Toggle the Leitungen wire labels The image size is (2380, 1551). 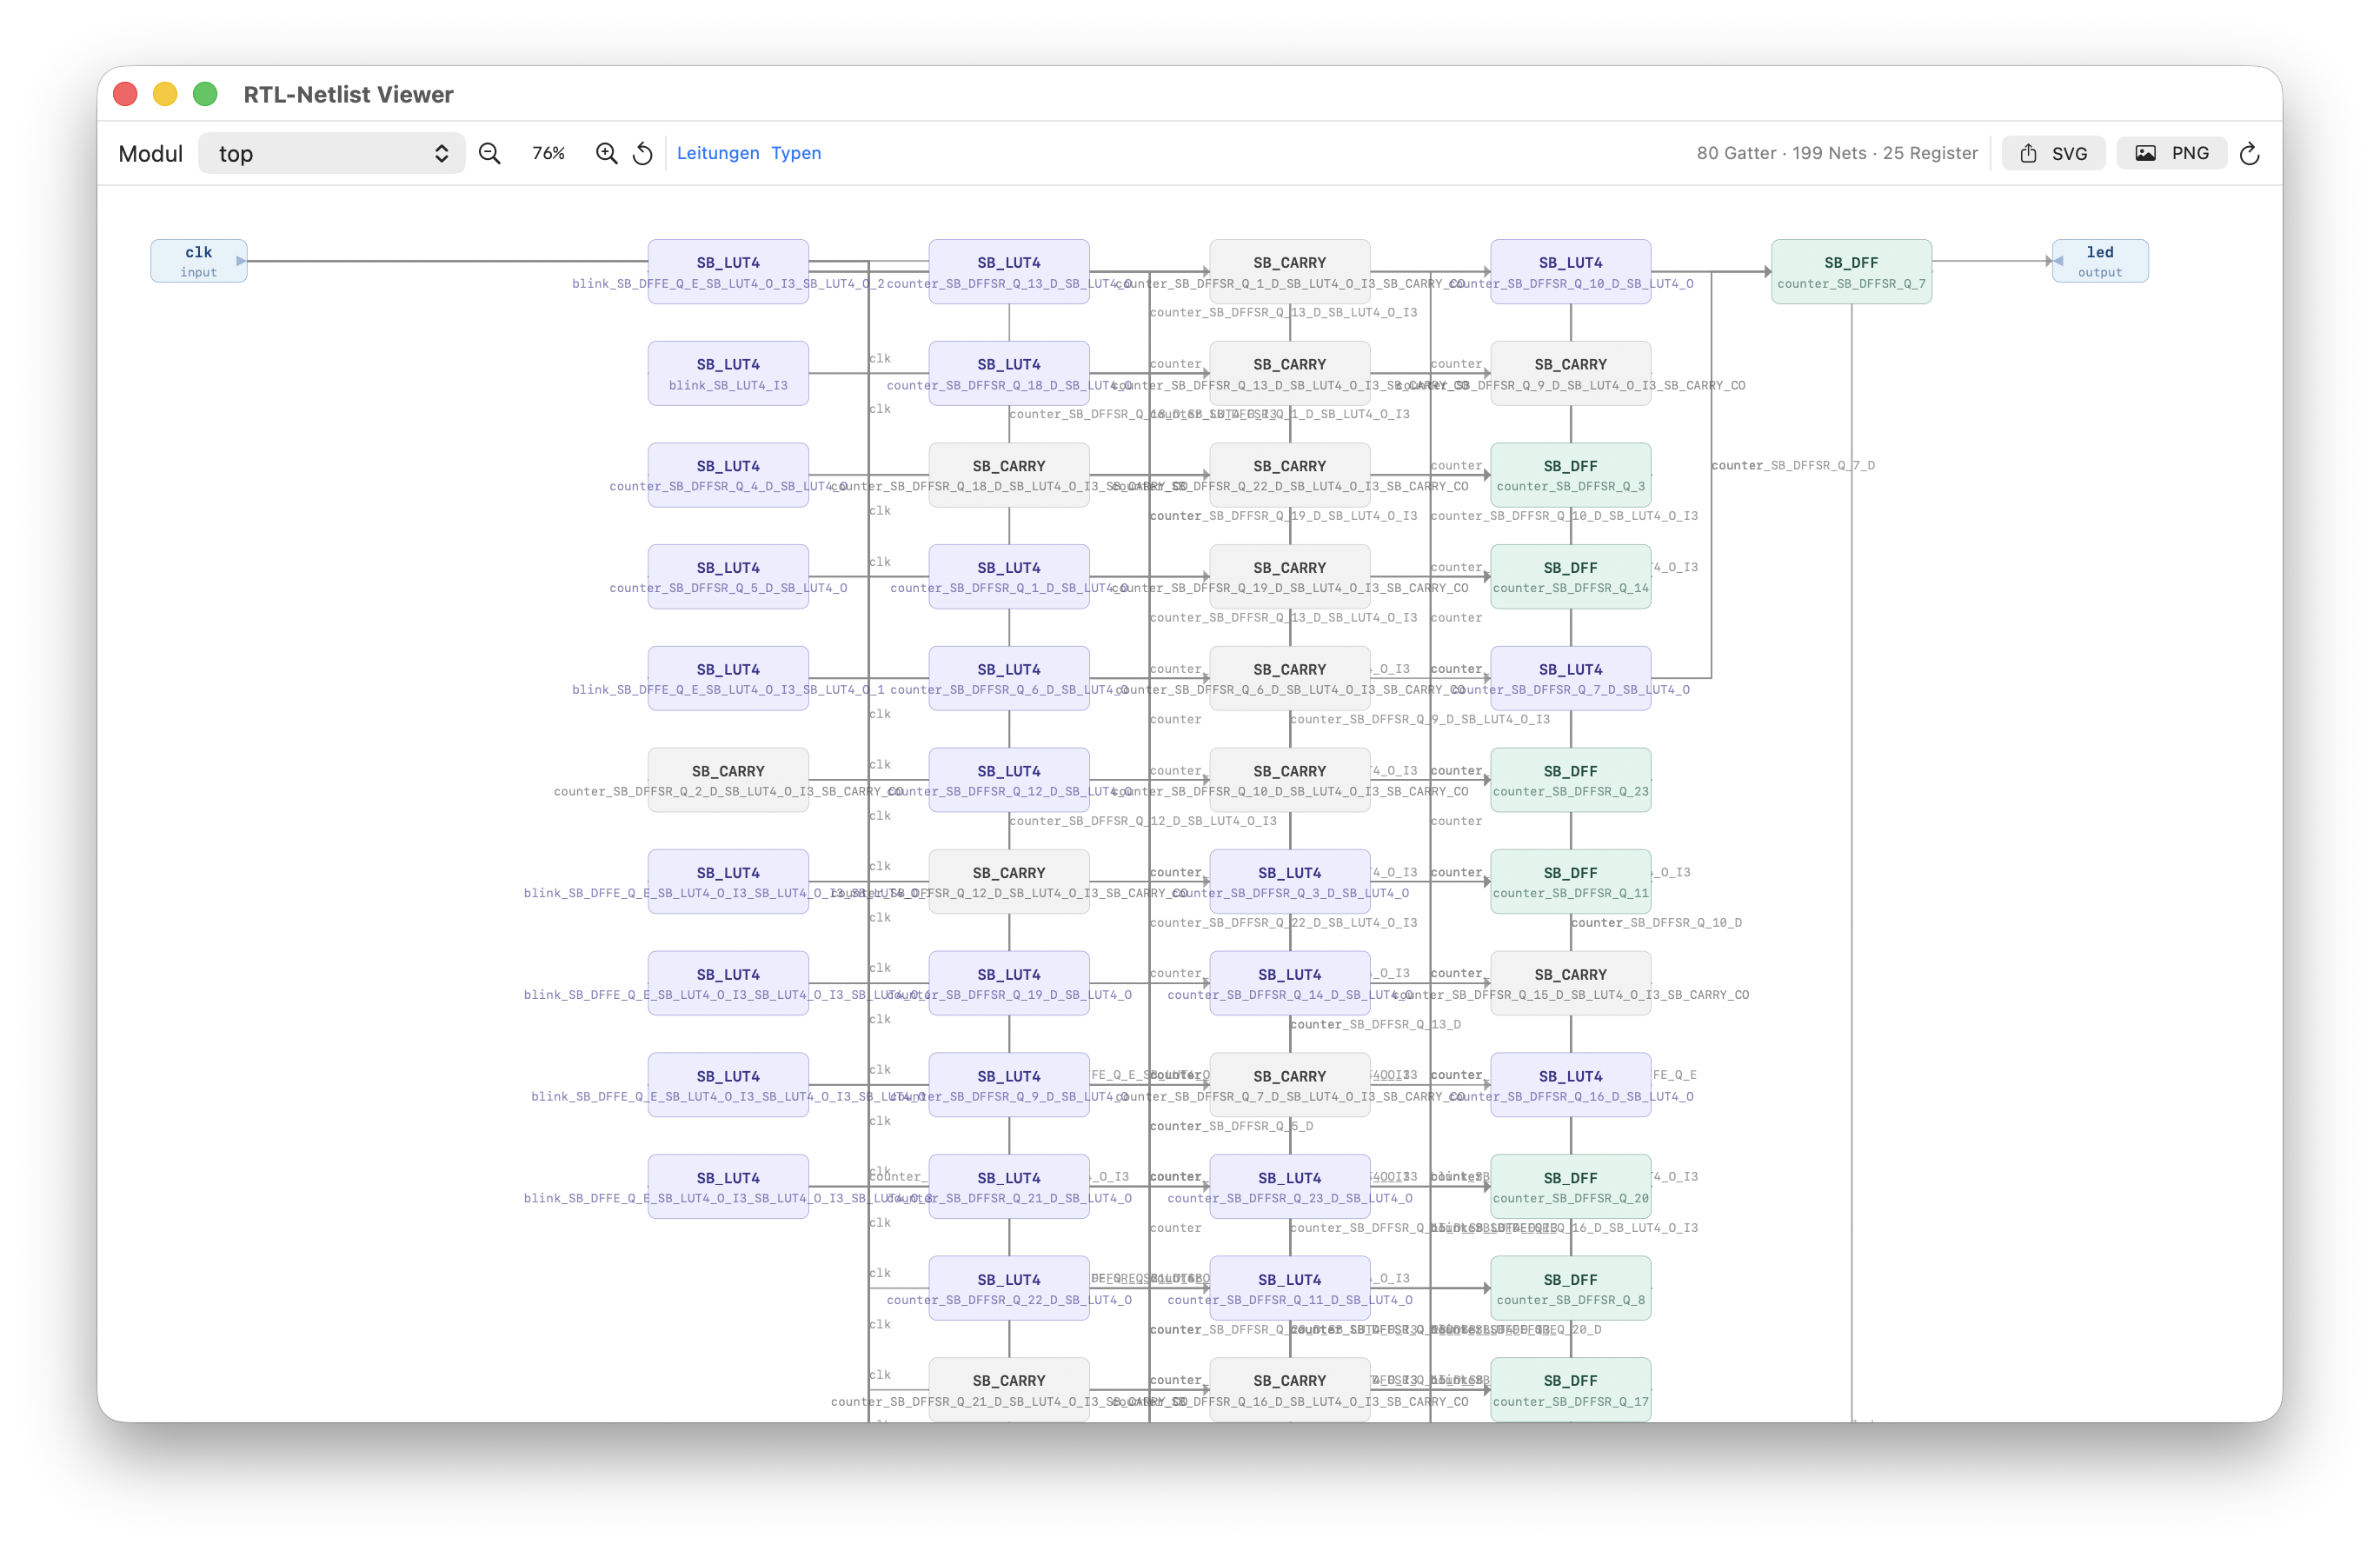click(717, 153)
